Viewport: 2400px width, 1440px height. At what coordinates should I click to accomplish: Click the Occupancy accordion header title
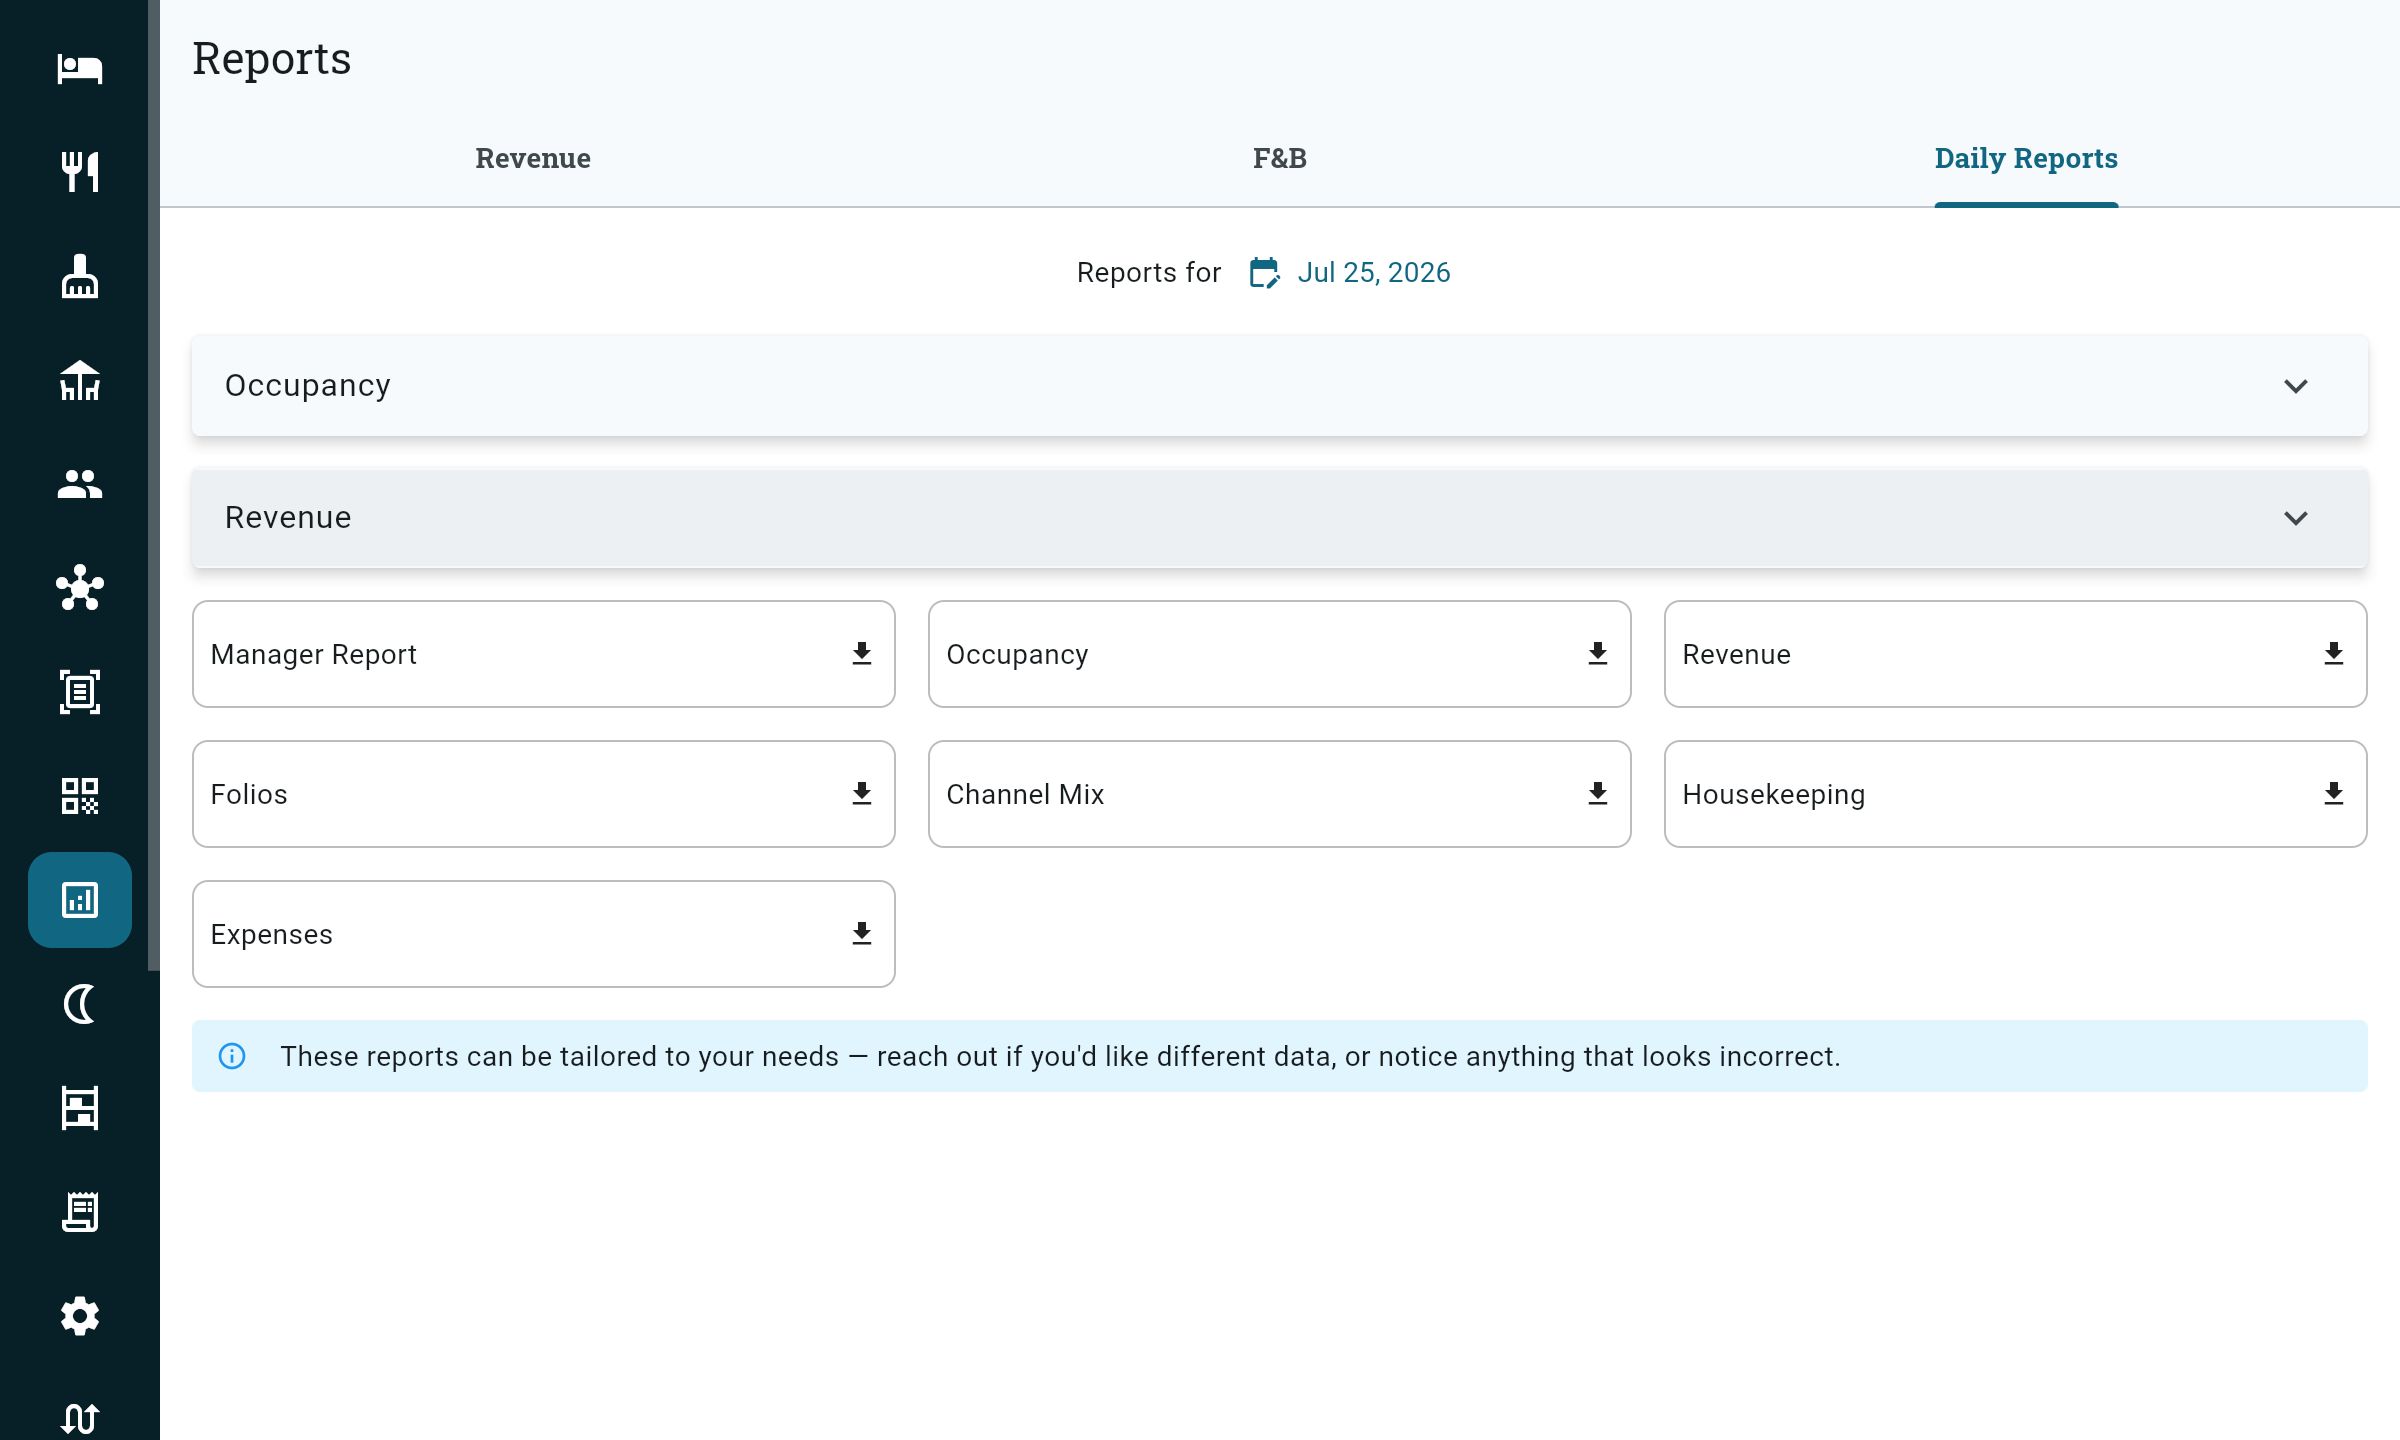tap(308, 386)
